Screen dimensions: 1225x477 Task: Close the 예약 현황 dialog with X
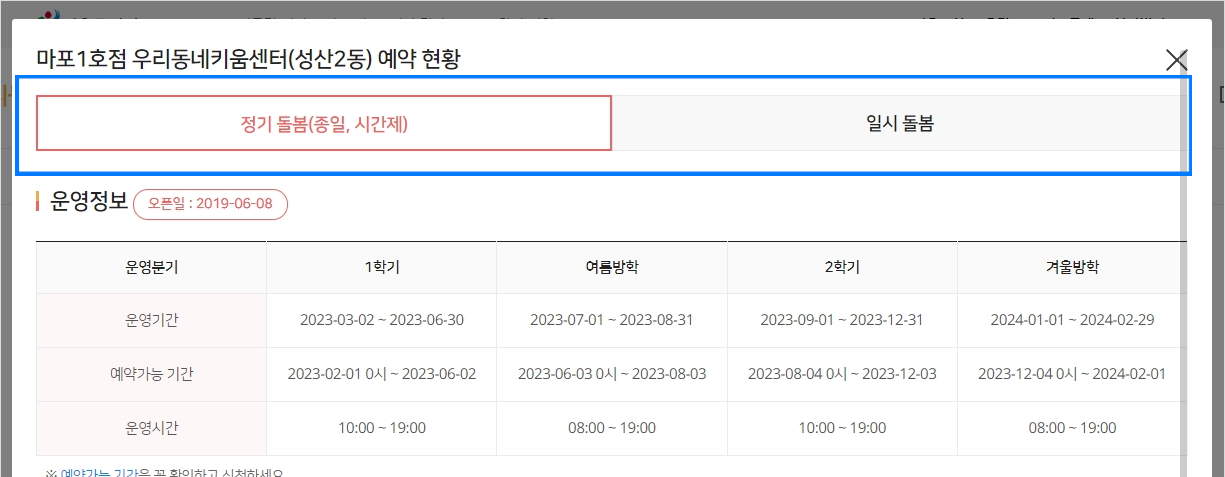(x=1177, y=60)
